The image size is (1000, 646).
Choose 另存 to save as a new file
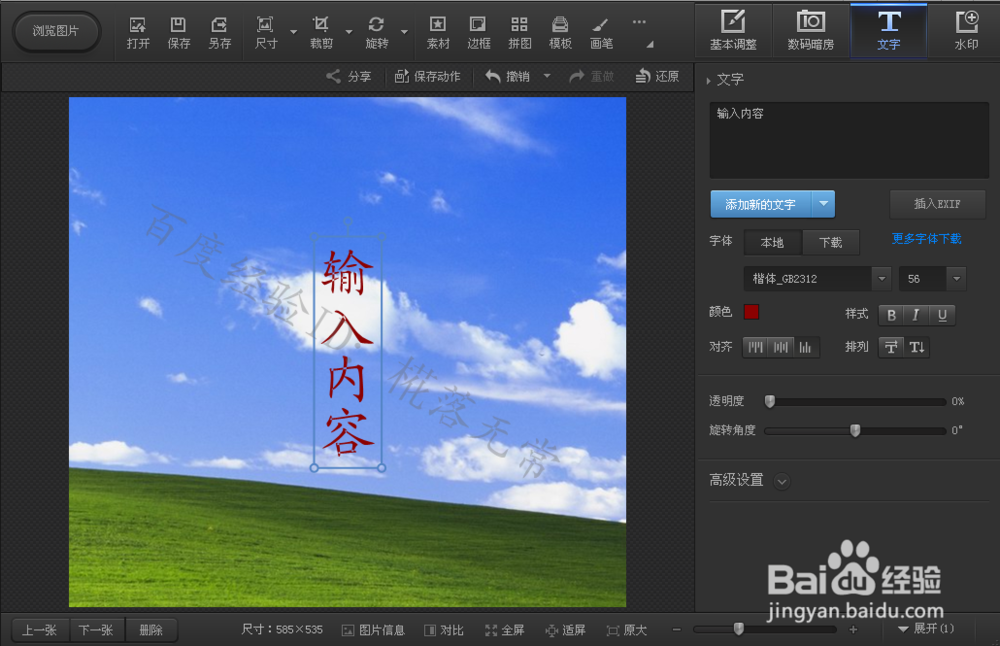click(219, 33)
